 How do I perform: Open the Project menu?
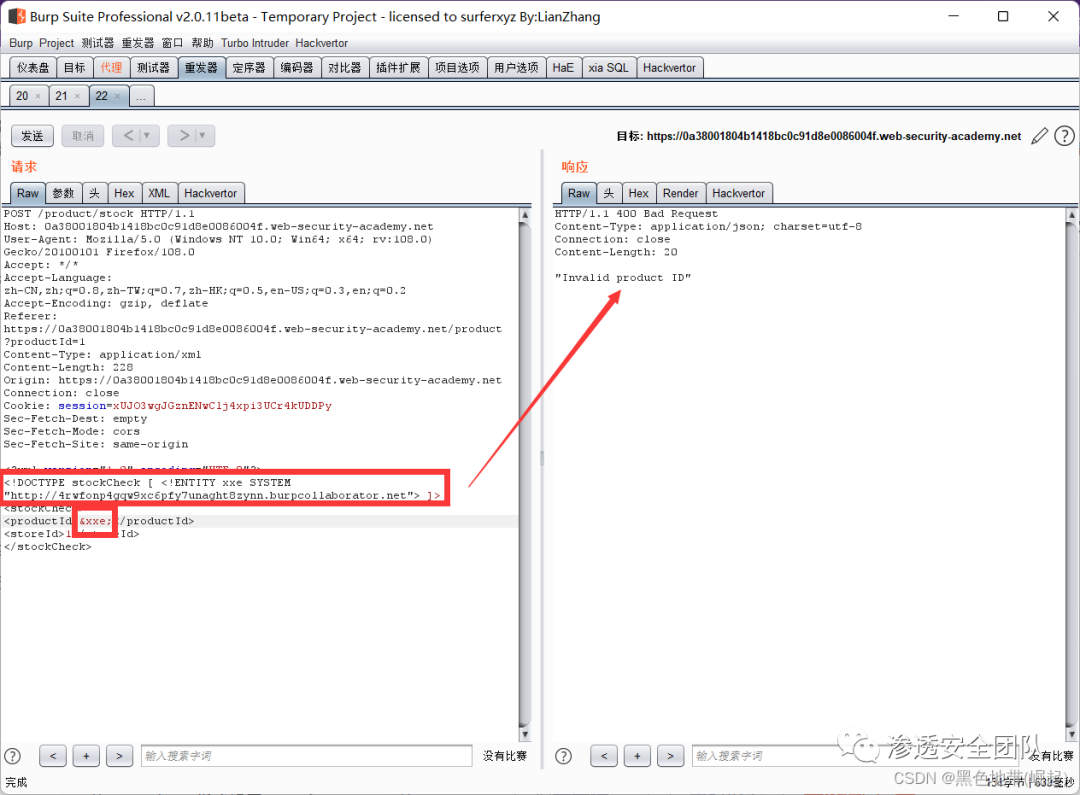pyautogui.click(x=56, y=43)
